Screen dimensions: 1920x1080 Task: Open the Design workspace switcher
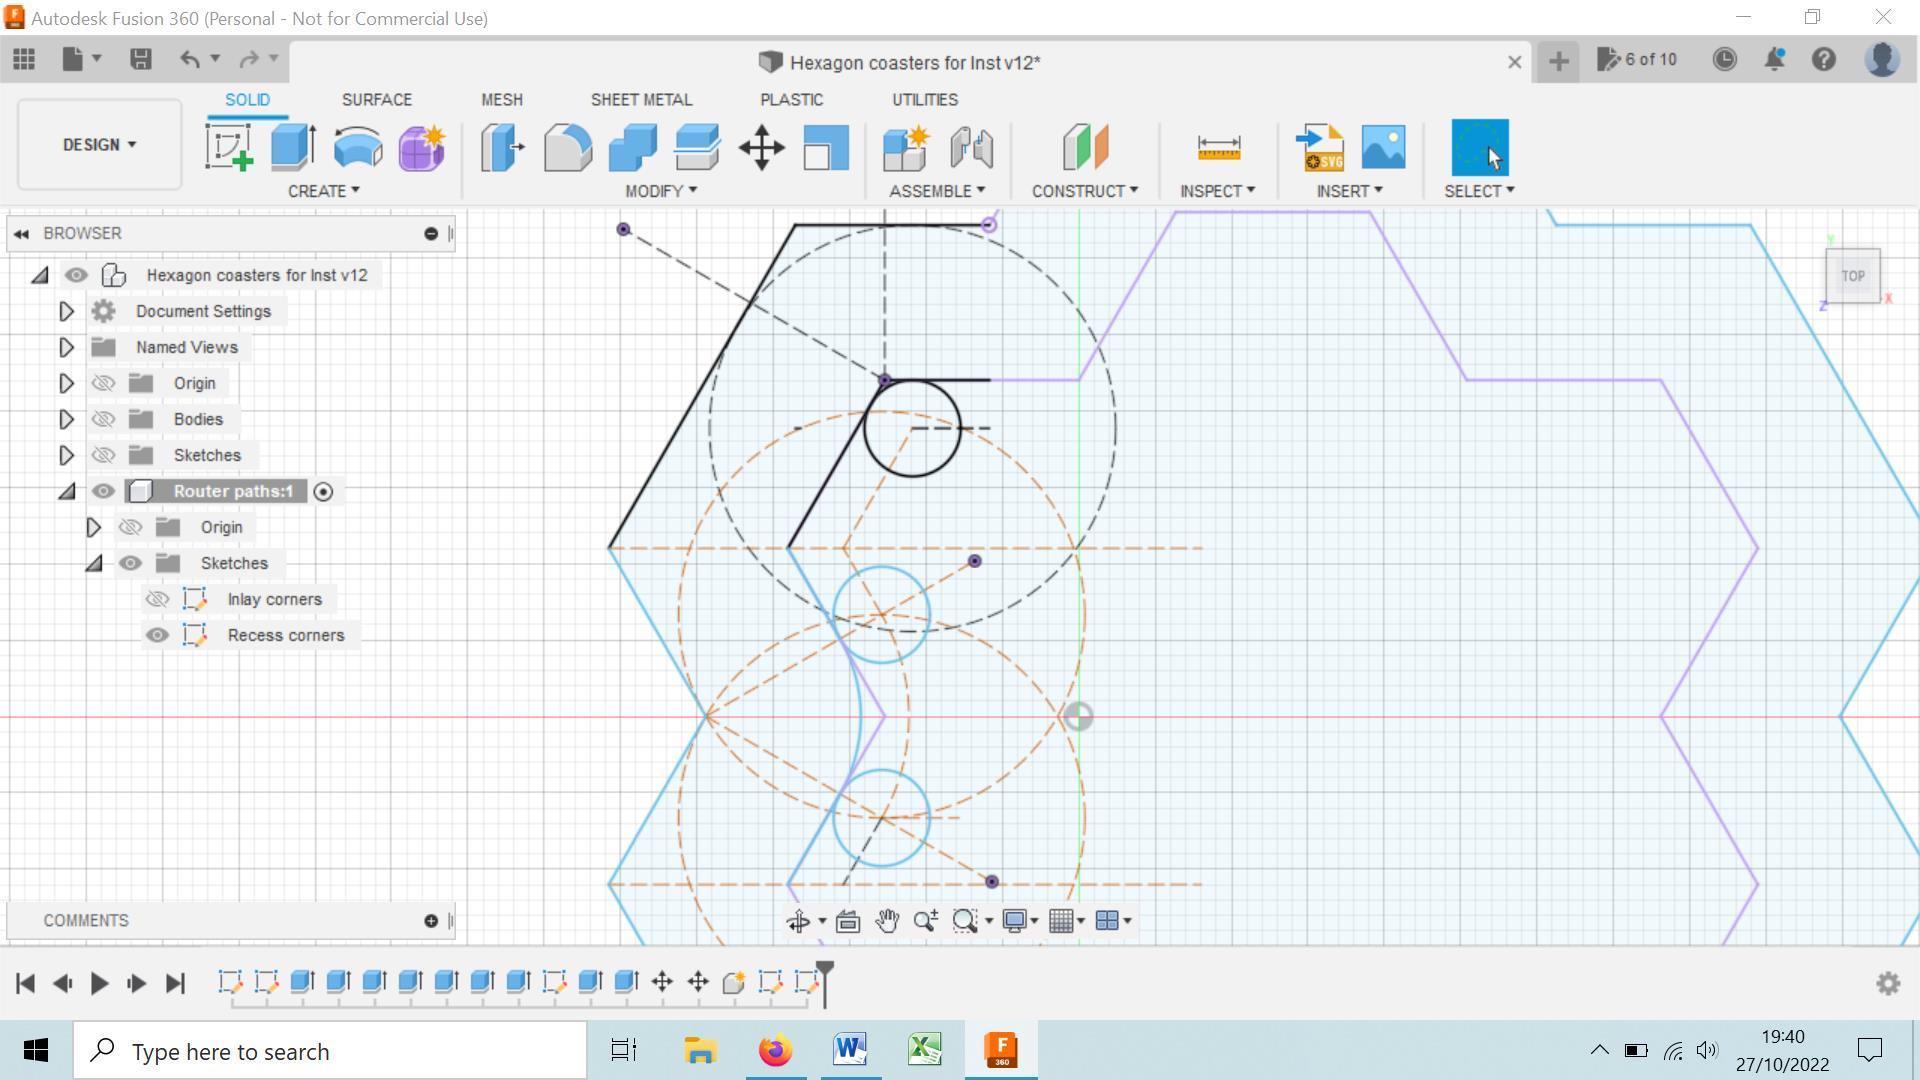97,144
